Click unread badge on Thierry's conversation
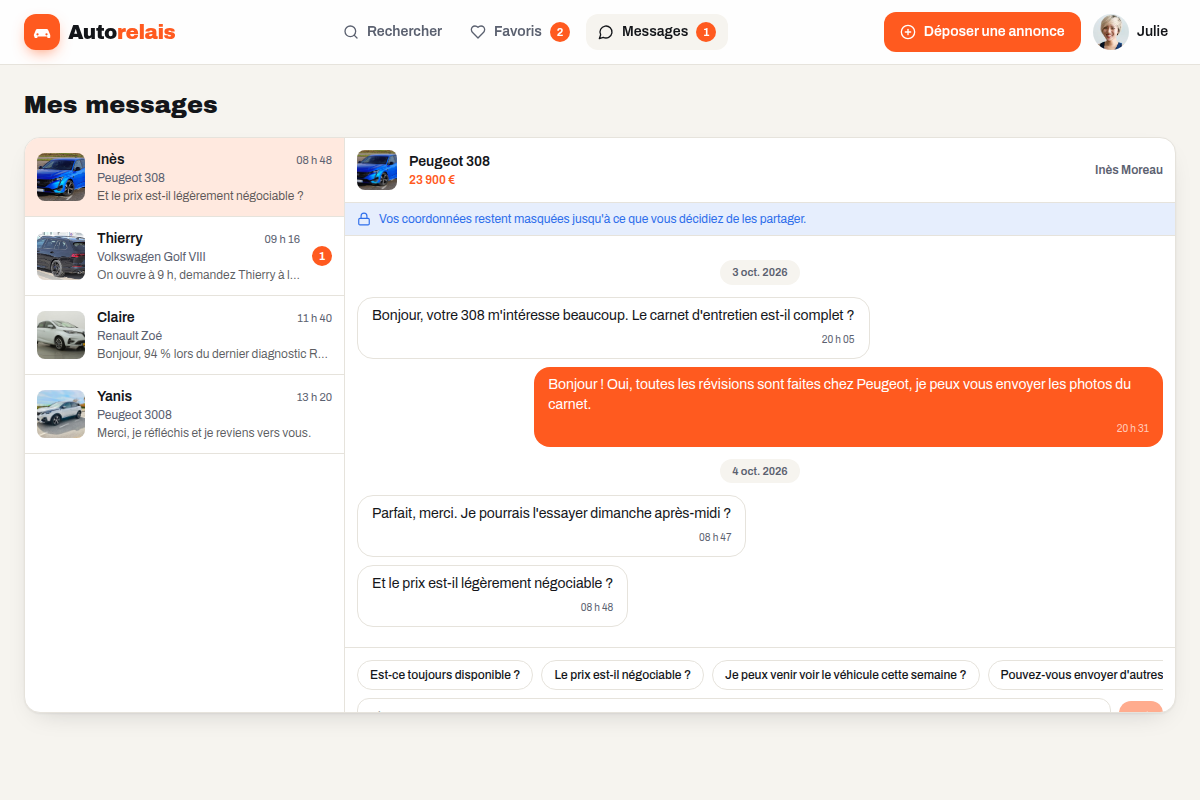The image size is (1200, 800). (x=322, y=257)
